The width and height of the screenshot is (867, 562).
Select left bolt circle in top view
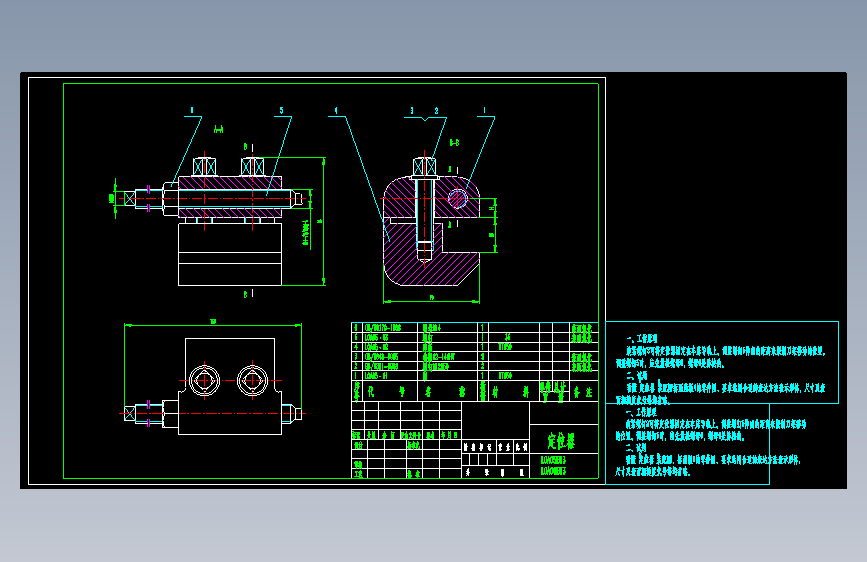(x=205, y=381)
